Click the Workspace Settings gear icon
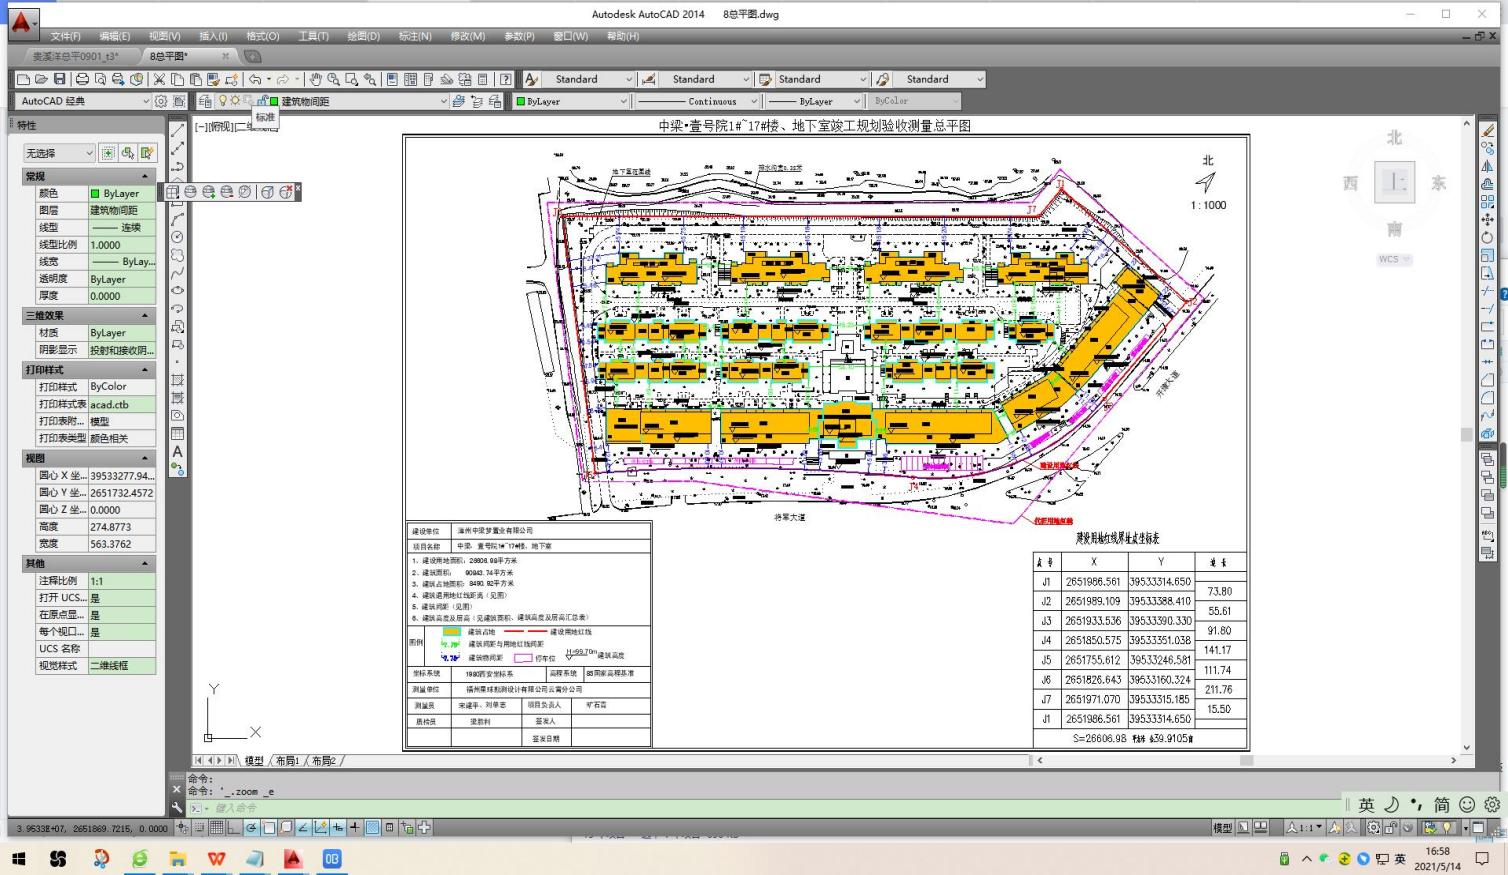1508x875 pixels. 161,101
